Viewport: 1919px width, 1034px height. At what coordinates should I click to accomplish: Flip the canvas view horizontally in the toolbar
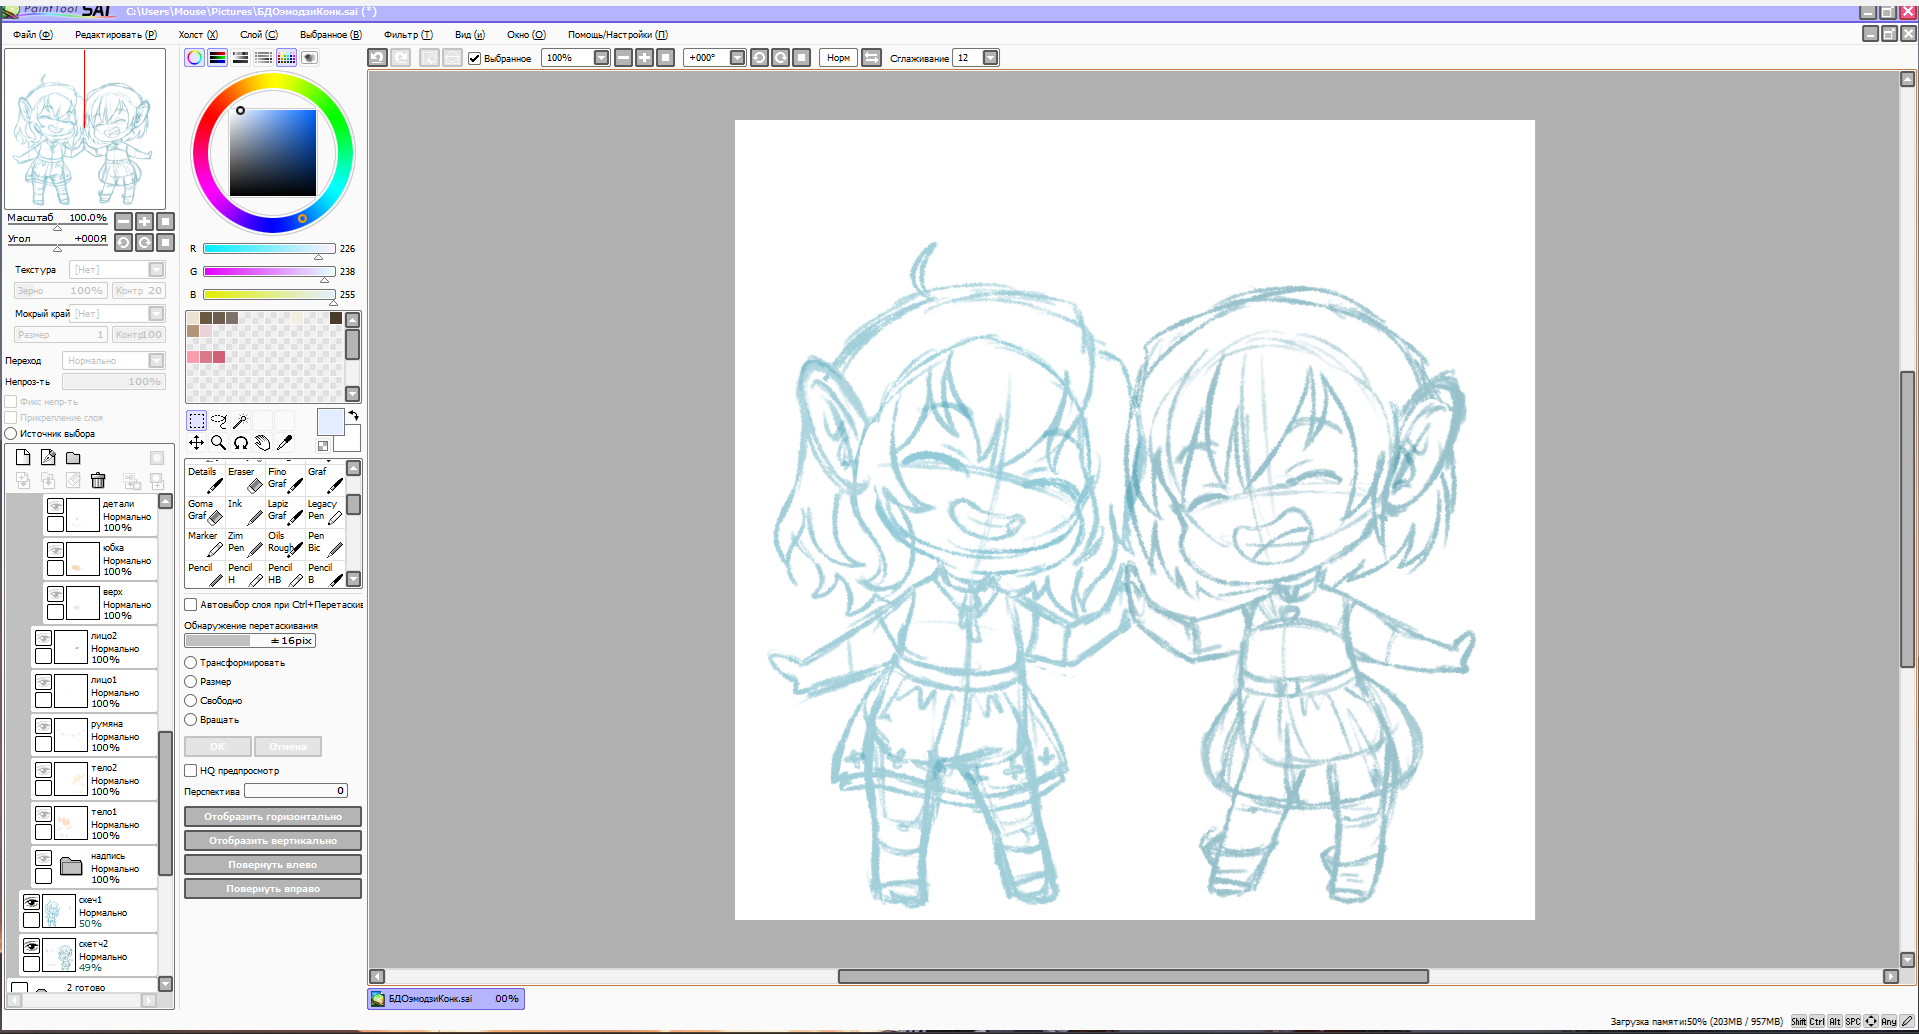click(x=871, y=58)
